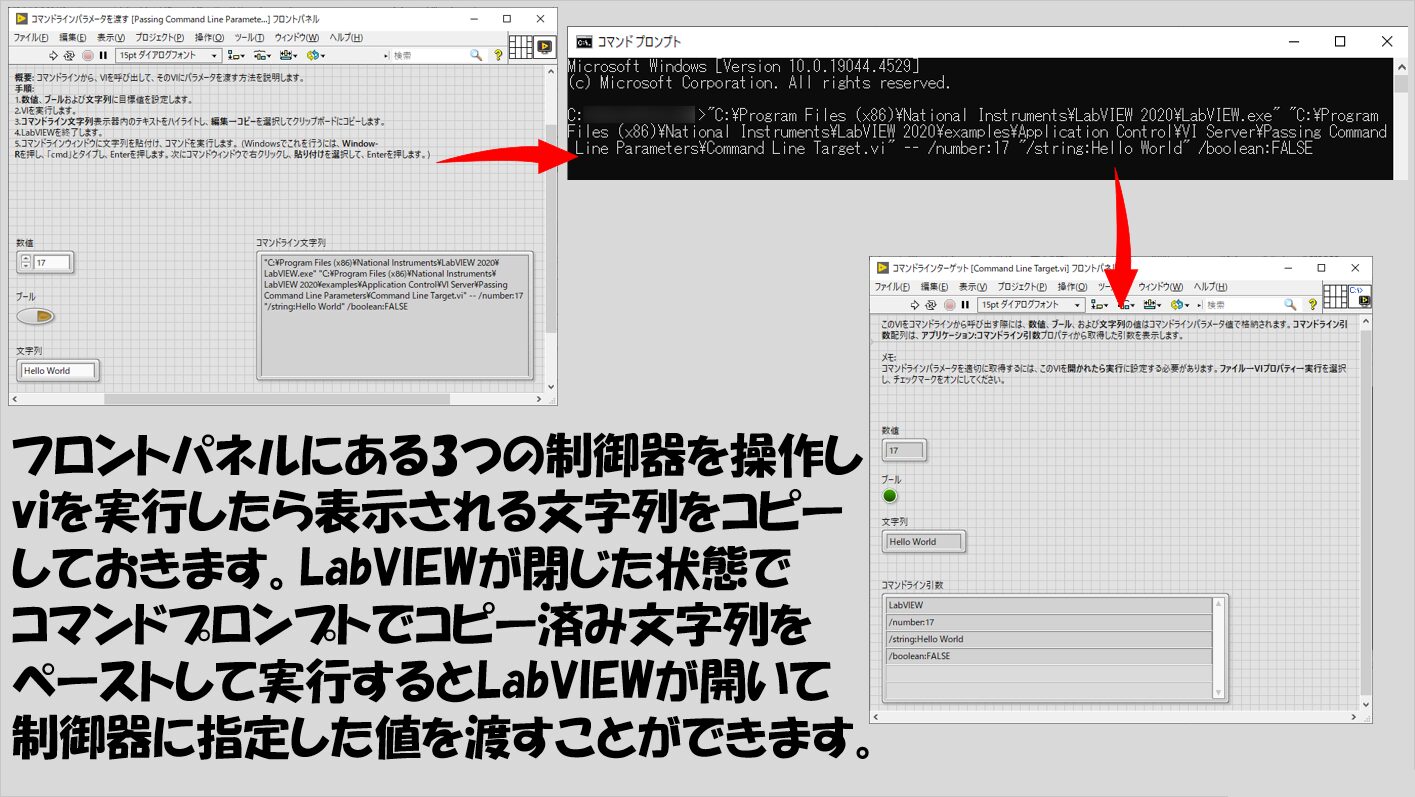This screenshot has width=1415, height=797.
Task: Click the コマンドプロンプト window vertical scrollbar
Action: tap(1400, 118)
